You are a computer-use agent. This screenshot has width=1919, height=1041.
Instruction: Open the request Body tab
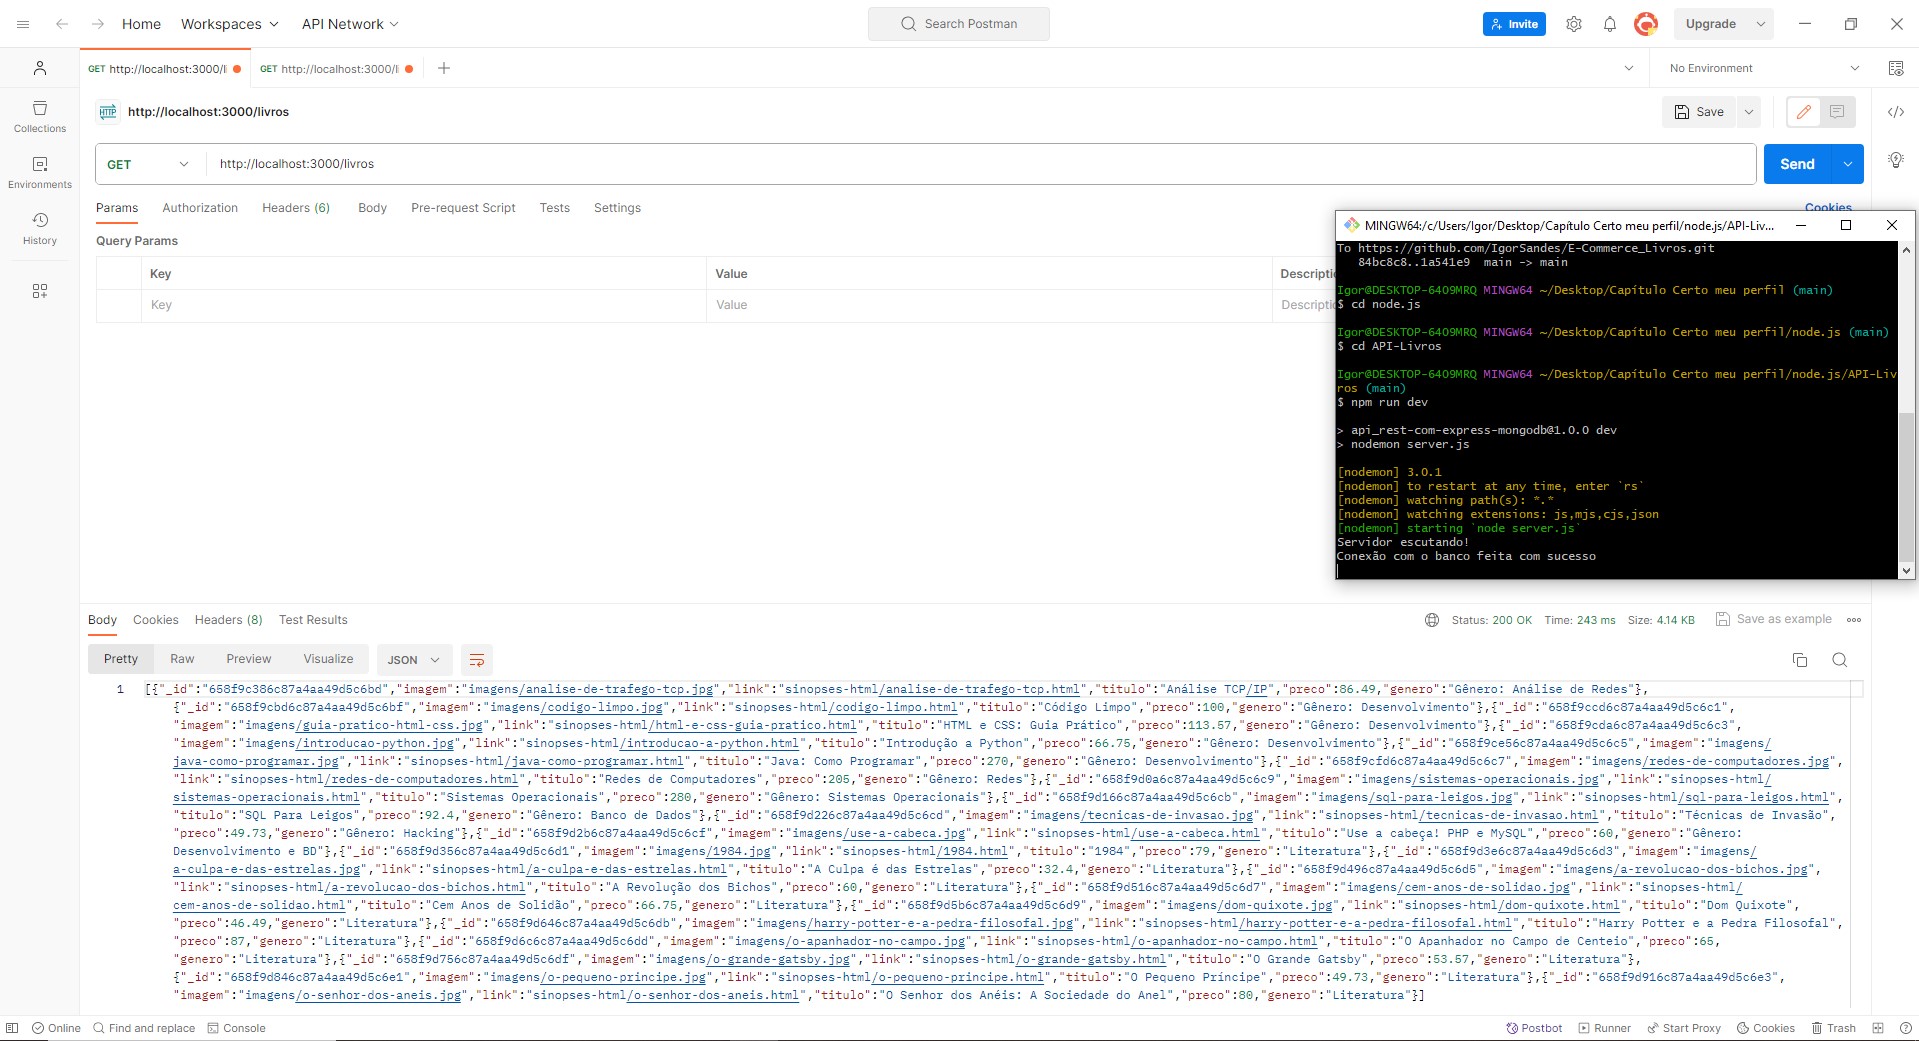tap(372, 208)
